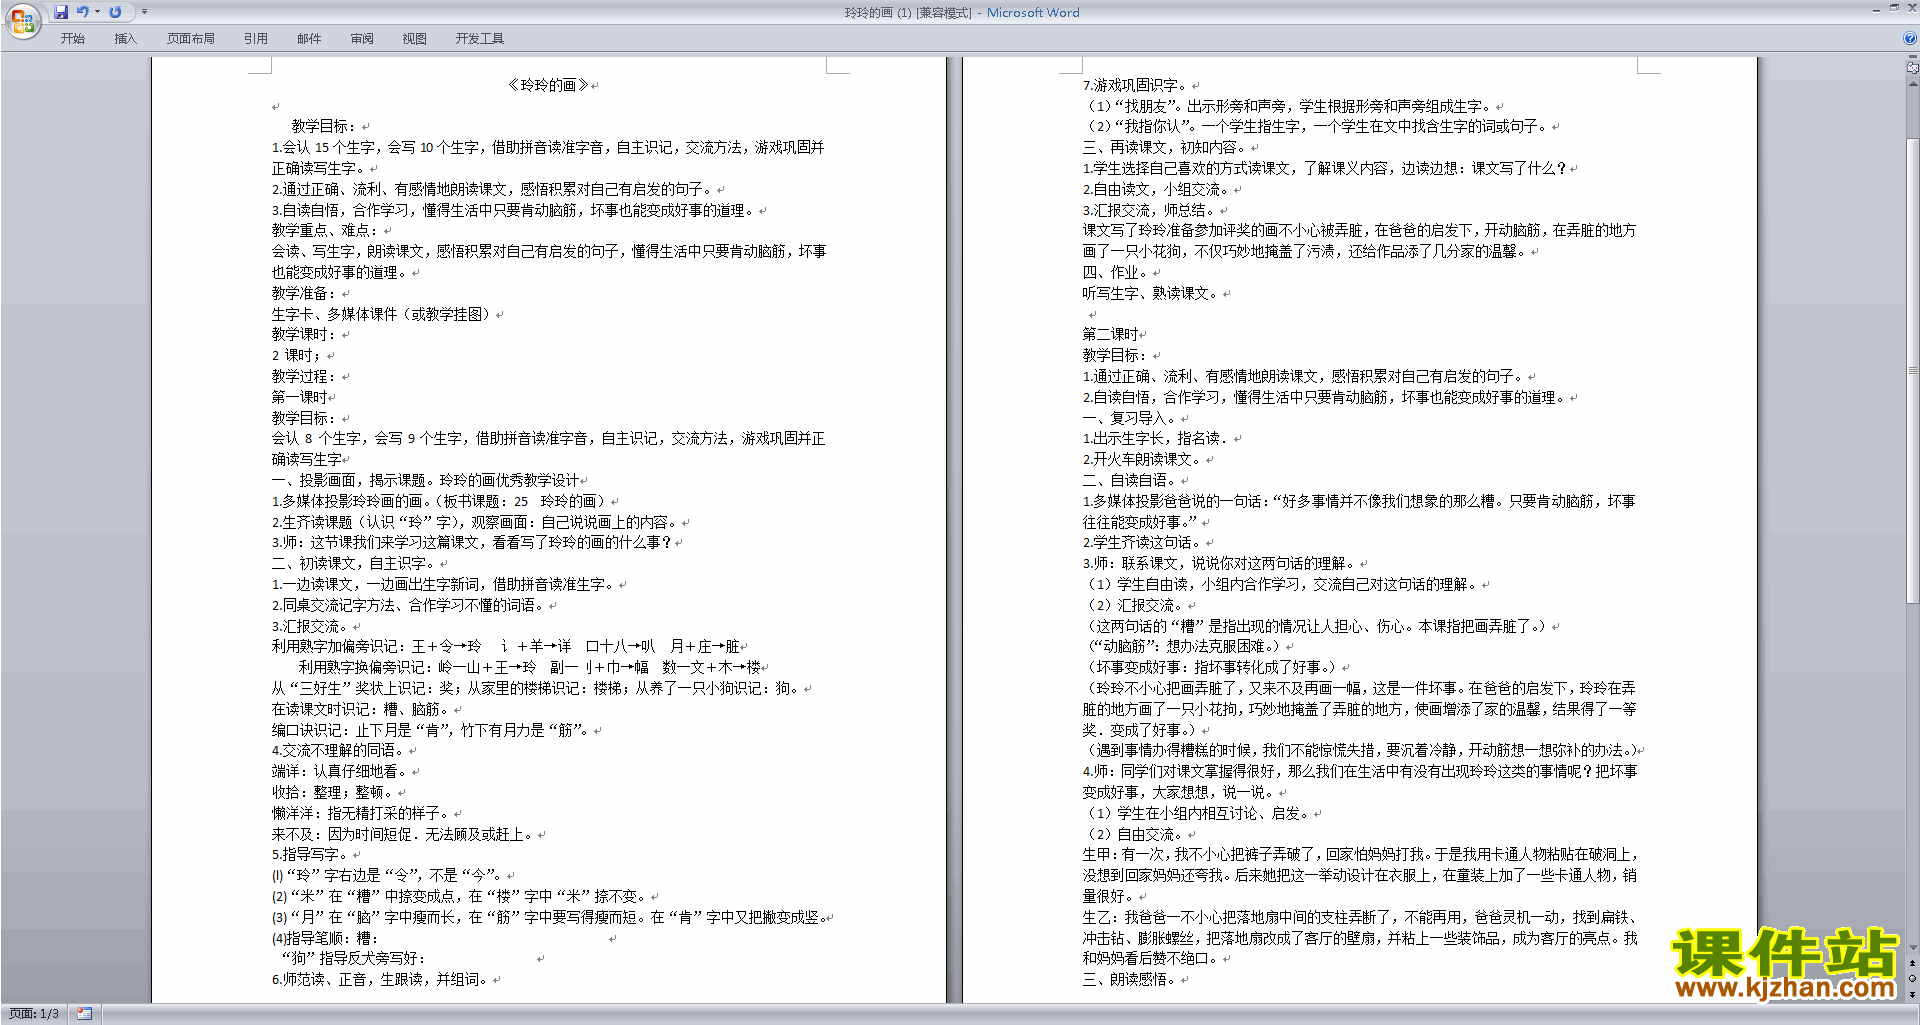Viewport: 1920px width, 1025px height.
Task: Undo the last action
Action: [x=83, y=12]
